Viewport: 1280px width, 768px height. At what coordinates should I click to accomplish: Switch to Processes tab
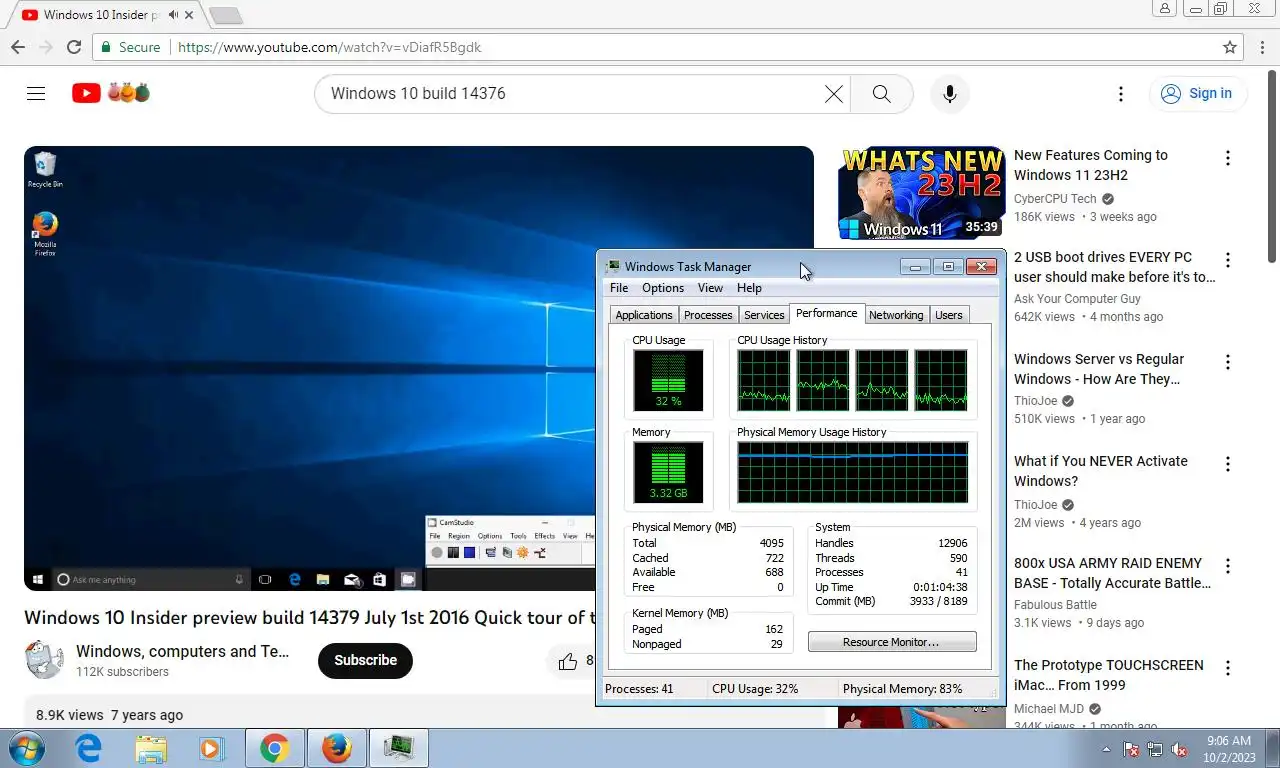click(708, 315)
